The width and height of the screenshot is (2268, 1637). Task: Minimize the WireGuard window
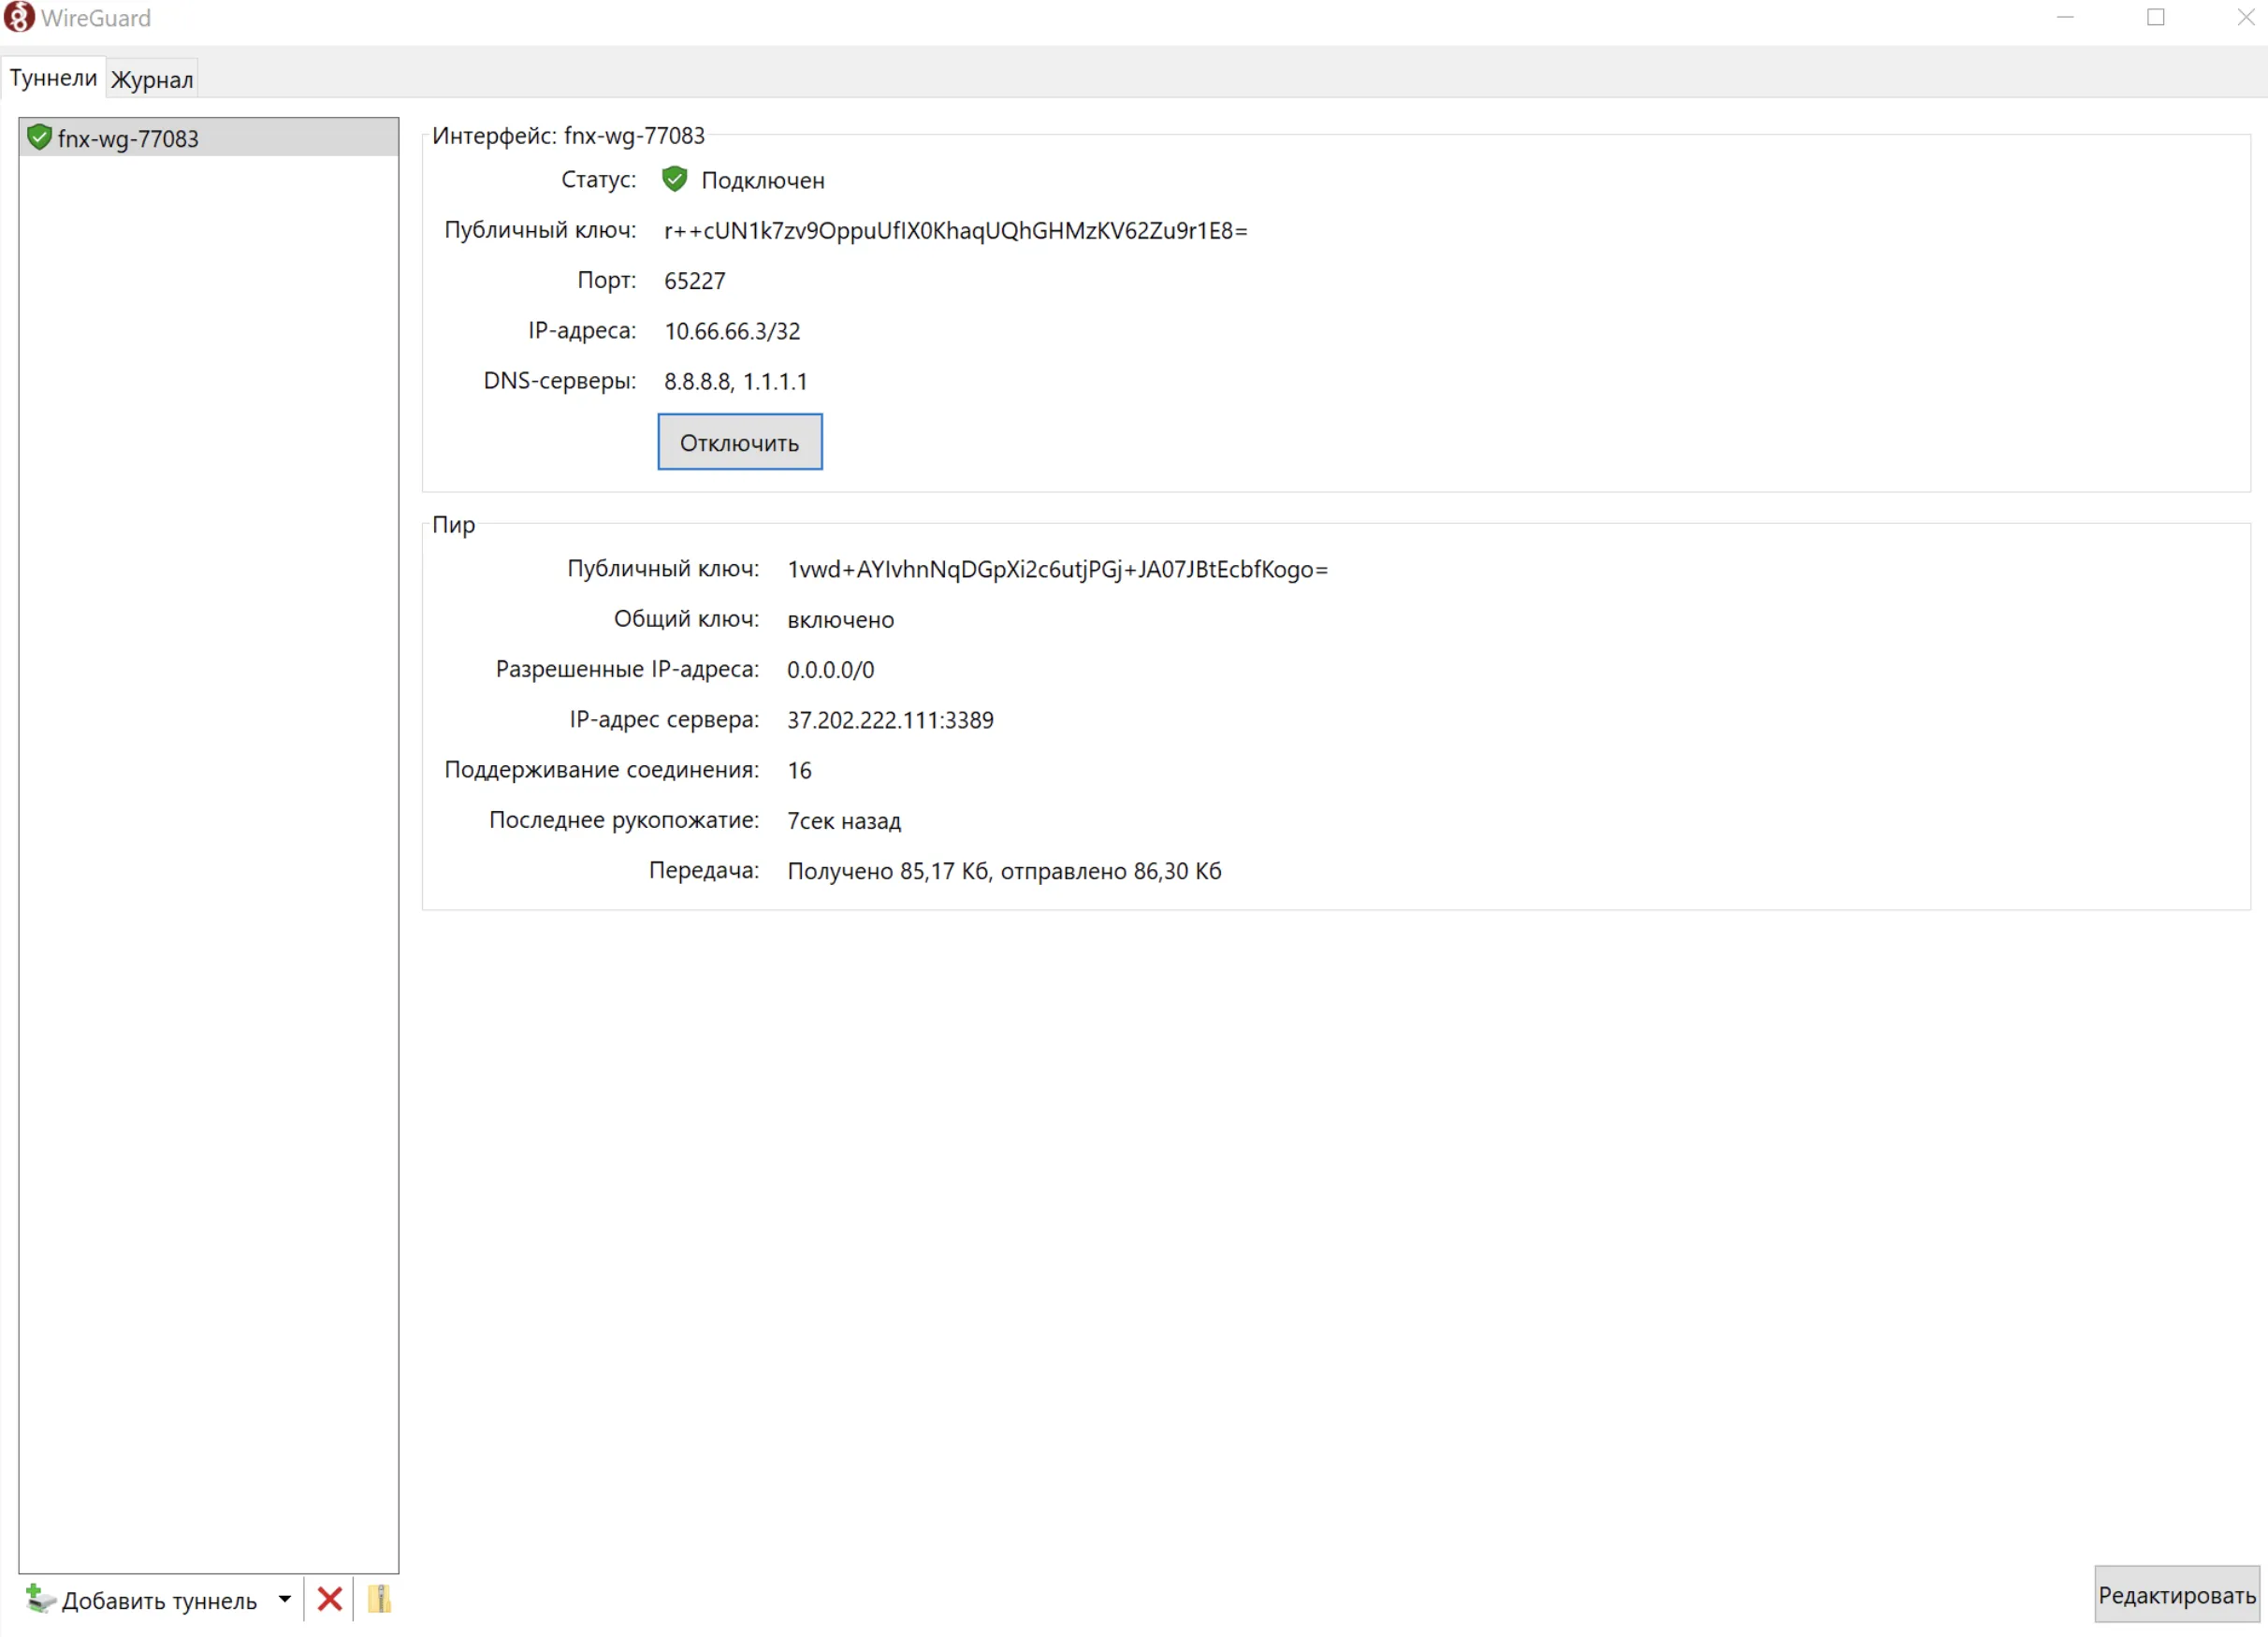[2065, 18]
